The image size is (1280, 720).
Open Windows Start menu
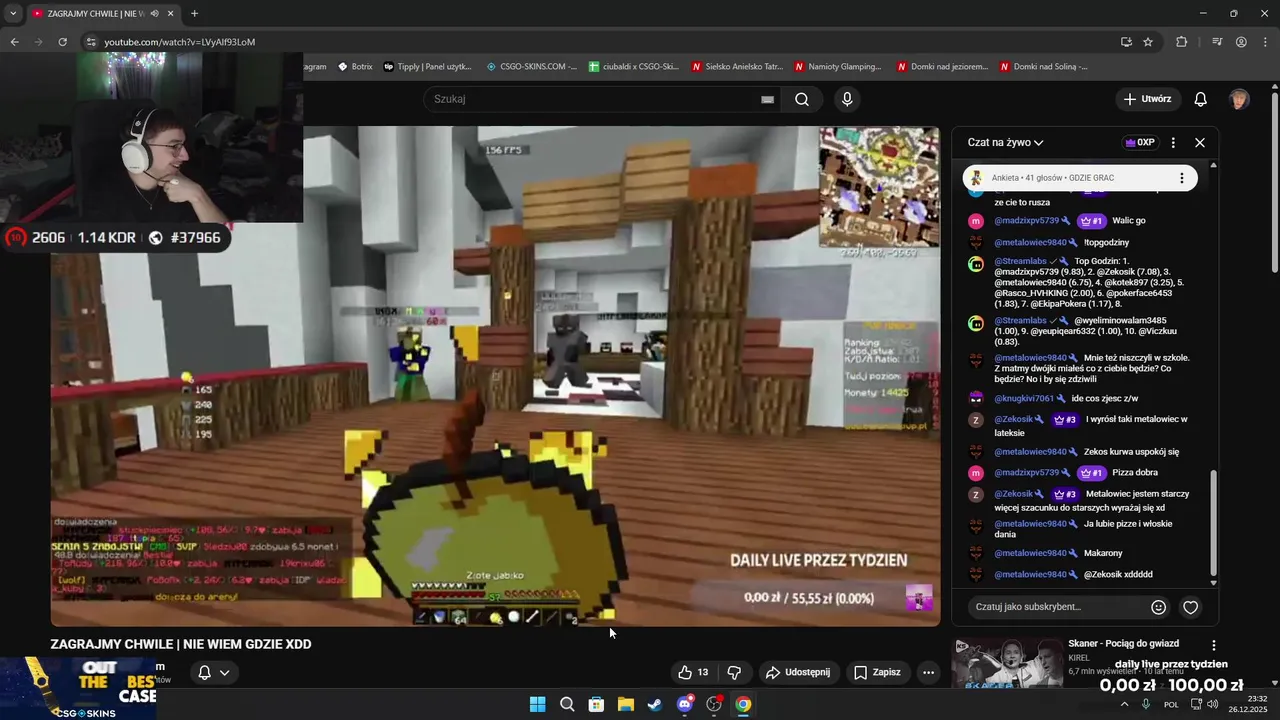(x=537, y=704)
